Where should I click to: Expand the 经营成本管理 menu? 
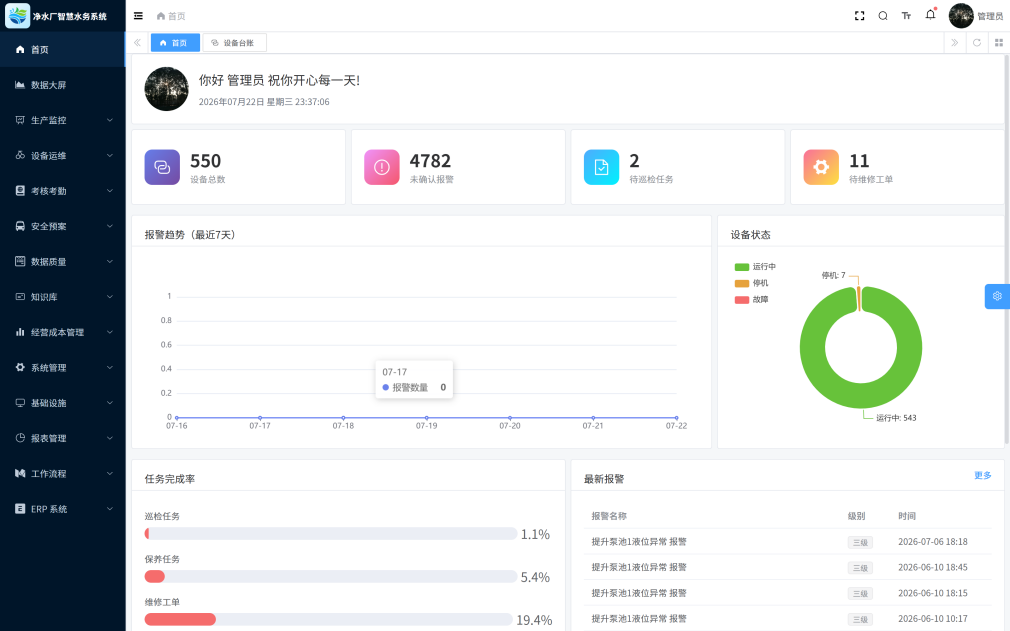click(x=62, y=332)
